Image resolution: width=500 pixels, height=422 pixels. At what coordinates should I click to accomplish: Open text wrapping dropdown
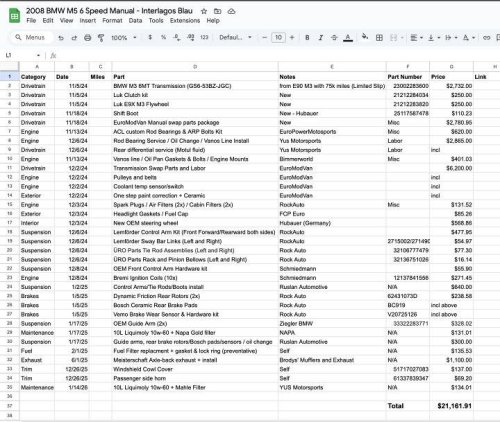[x=451, y=38]
